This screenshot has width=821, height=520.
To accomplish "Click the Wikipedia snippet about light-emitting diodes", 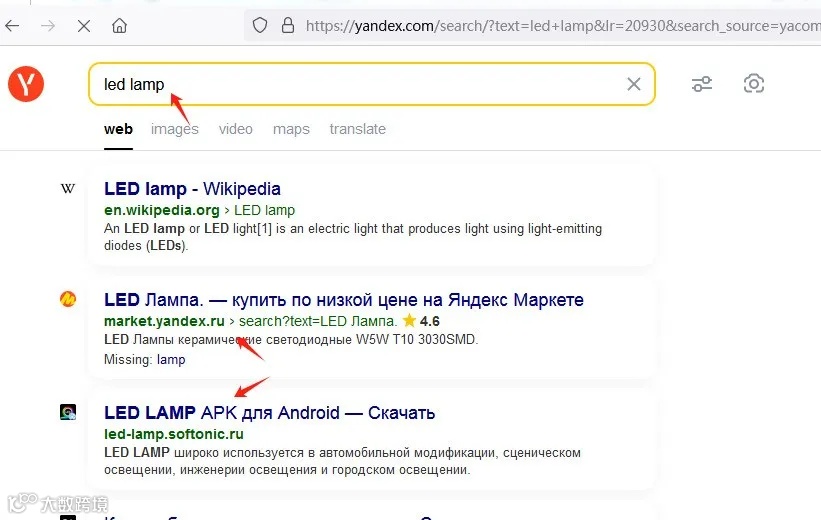I will 353,237.
